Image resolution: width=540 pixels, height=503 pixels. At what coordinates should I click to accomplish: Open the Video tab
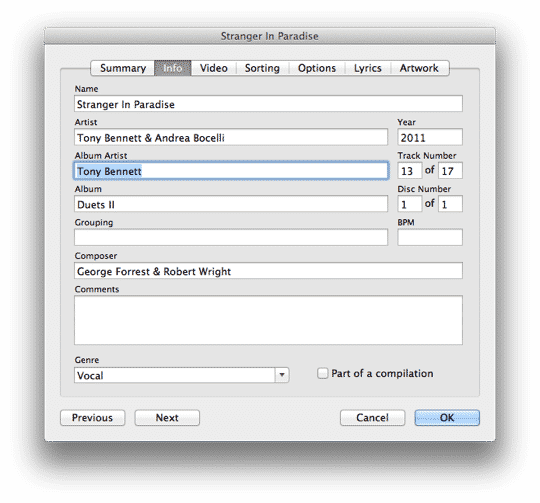[214, 68]
